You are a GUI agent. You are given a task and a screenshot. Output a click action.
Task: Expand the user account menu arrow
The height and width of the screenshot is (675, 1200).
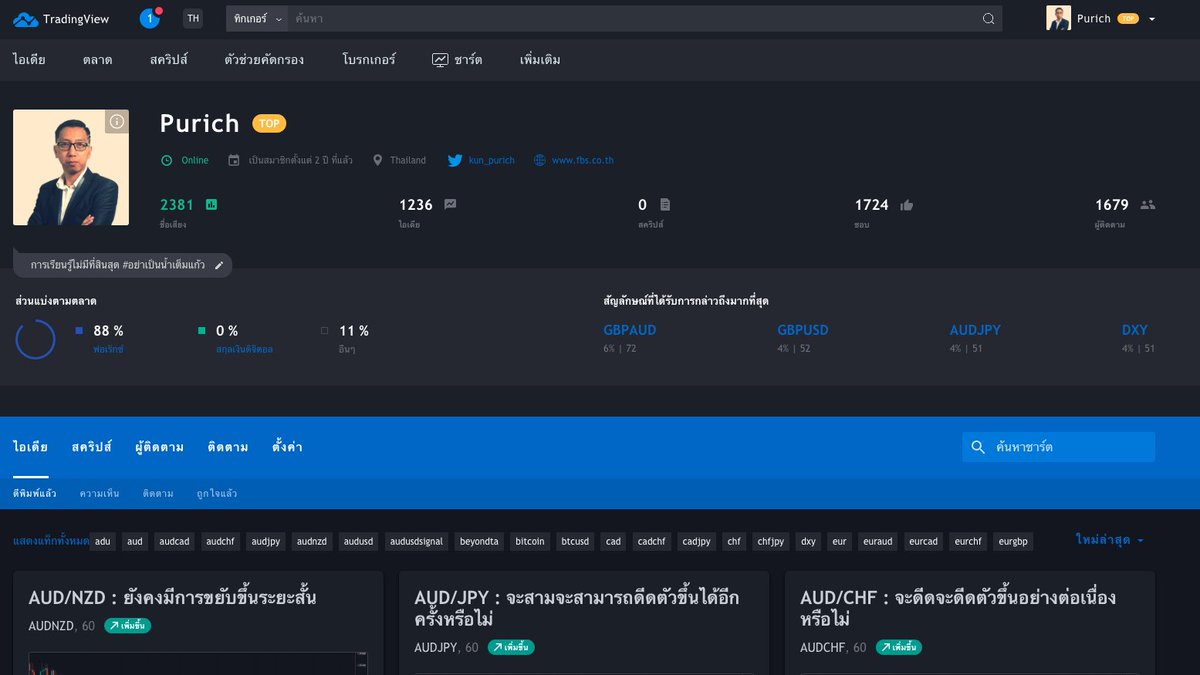point(1152,19)
